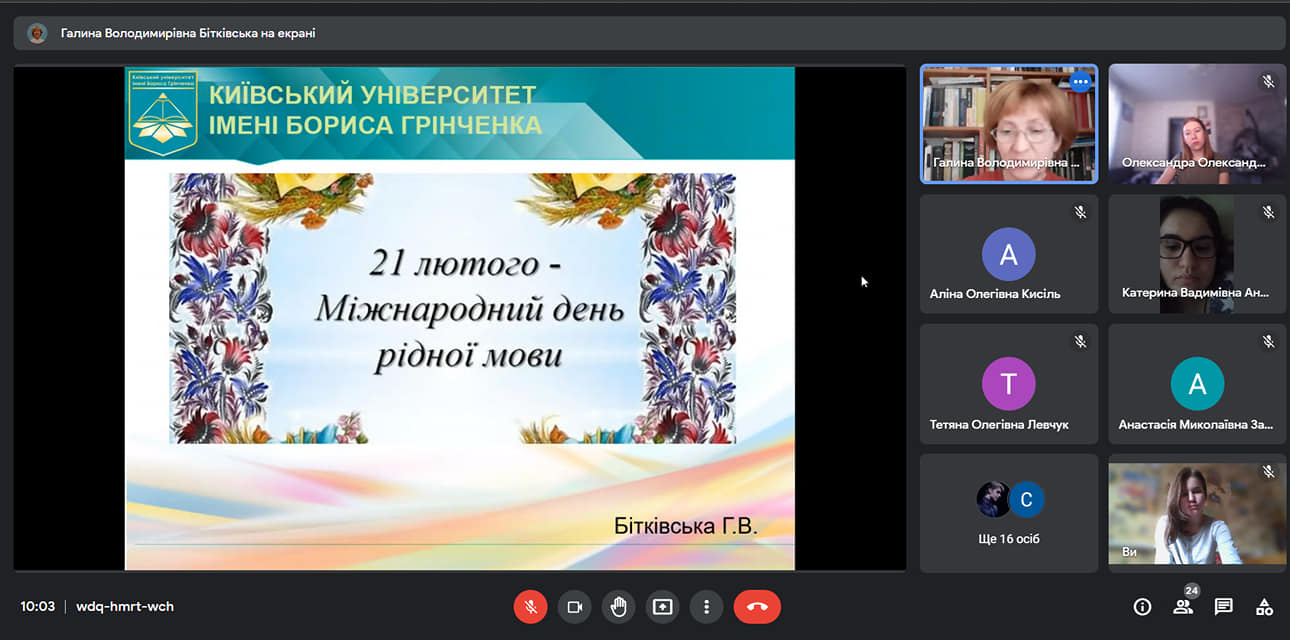
Task: Leave the call with red hang-up button
Action: pos(757,606)
